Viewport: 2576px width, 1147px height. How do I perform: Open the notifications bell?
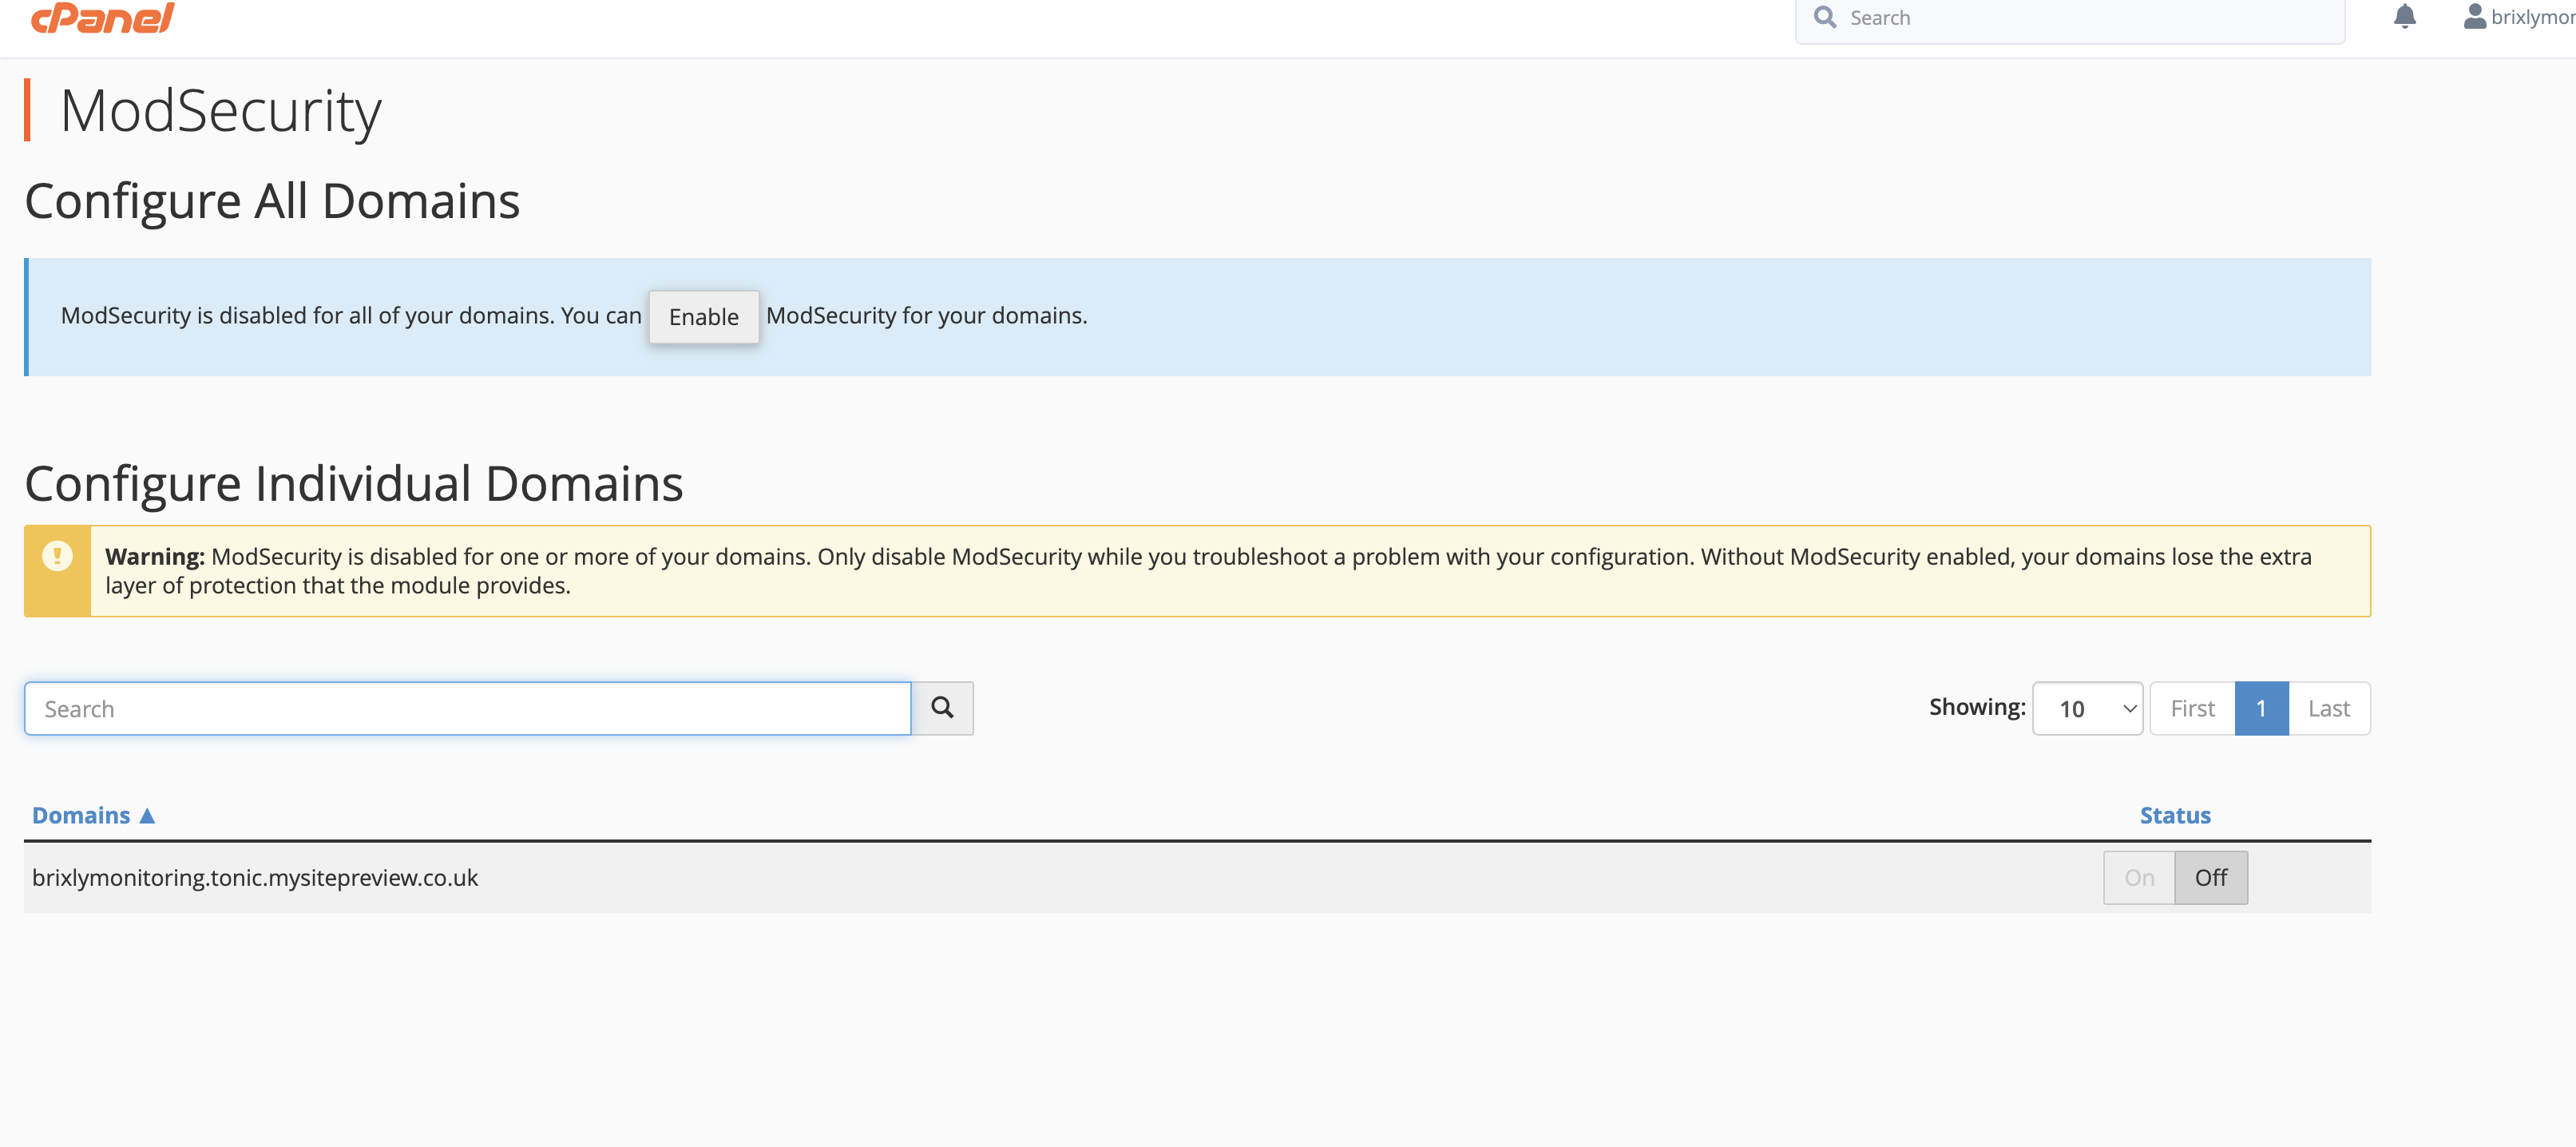tap(2404, 16)
